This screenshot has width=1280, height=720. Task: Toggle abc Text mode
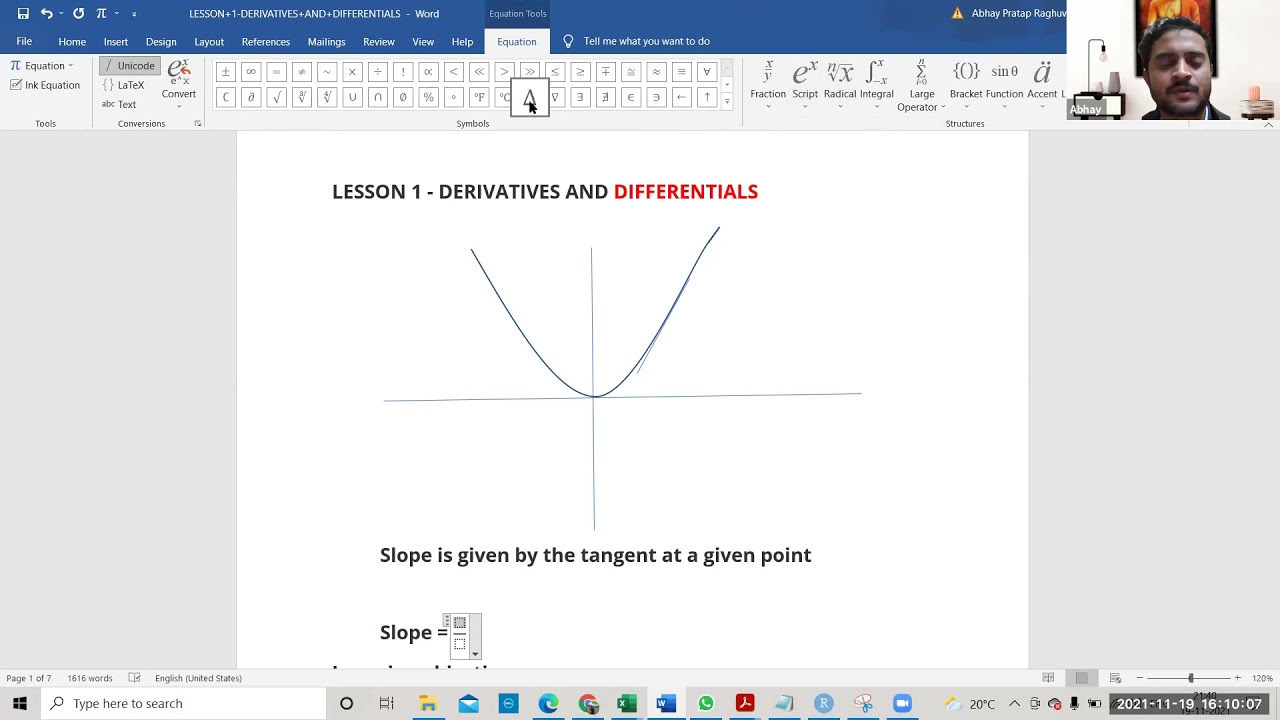(119, 104)
